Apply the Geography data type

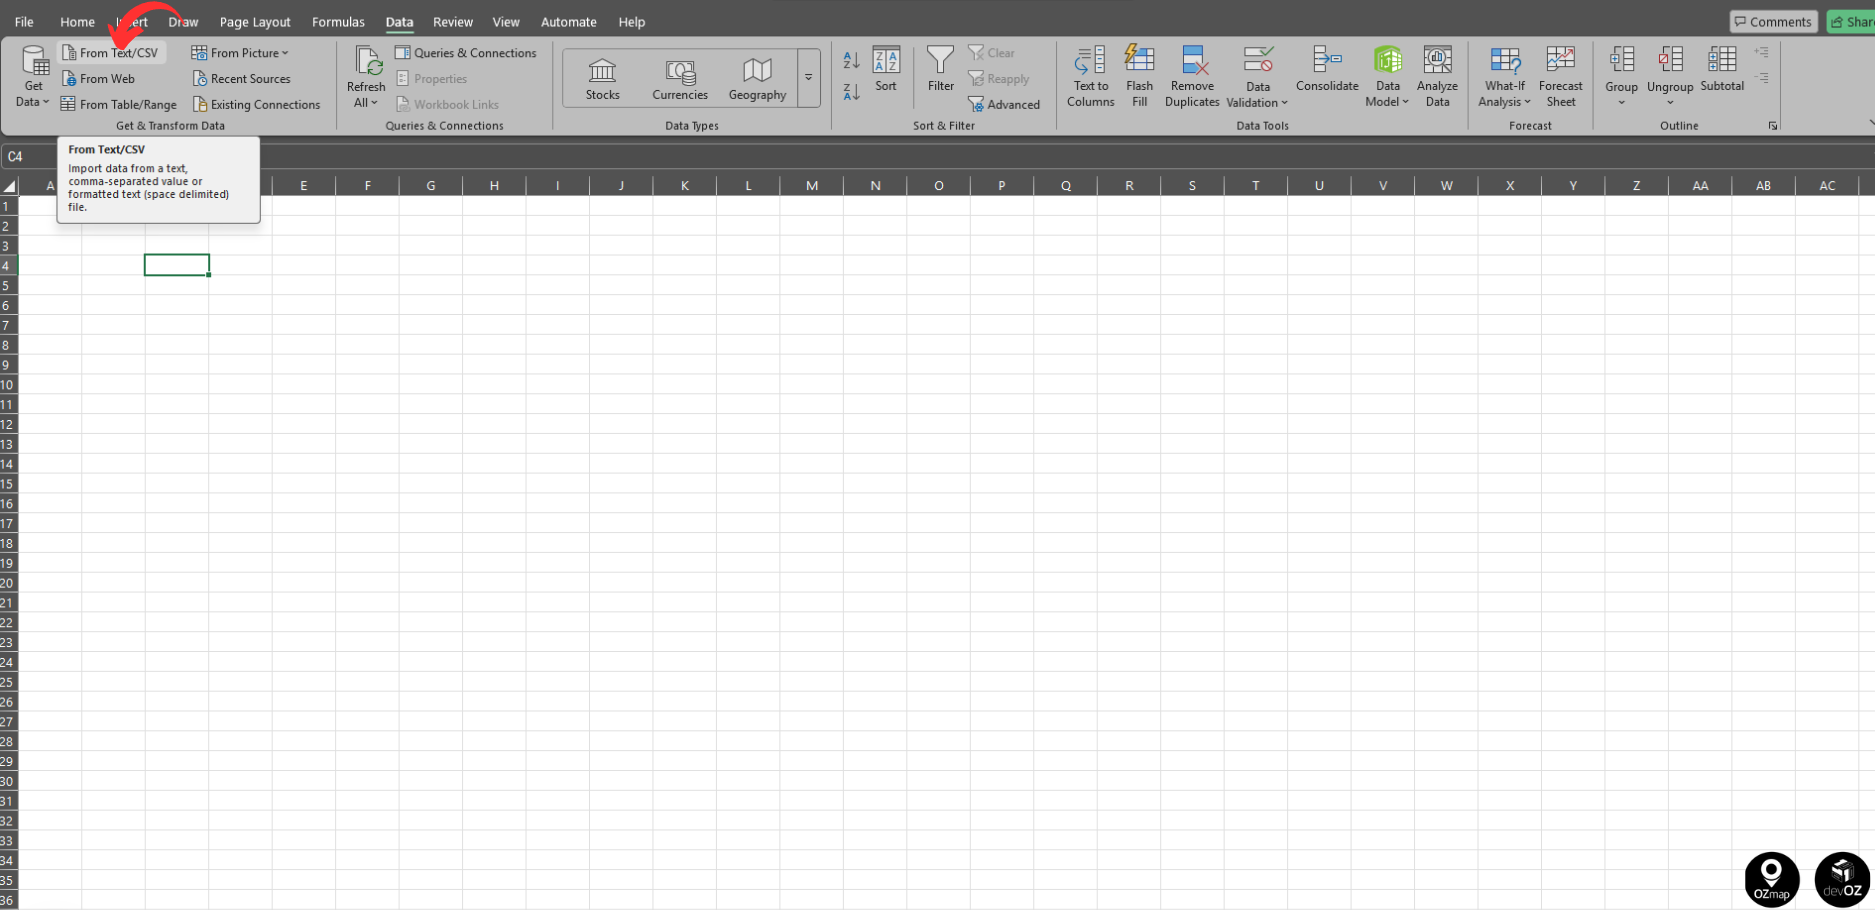pyautogui.click(x=757, y=78)
